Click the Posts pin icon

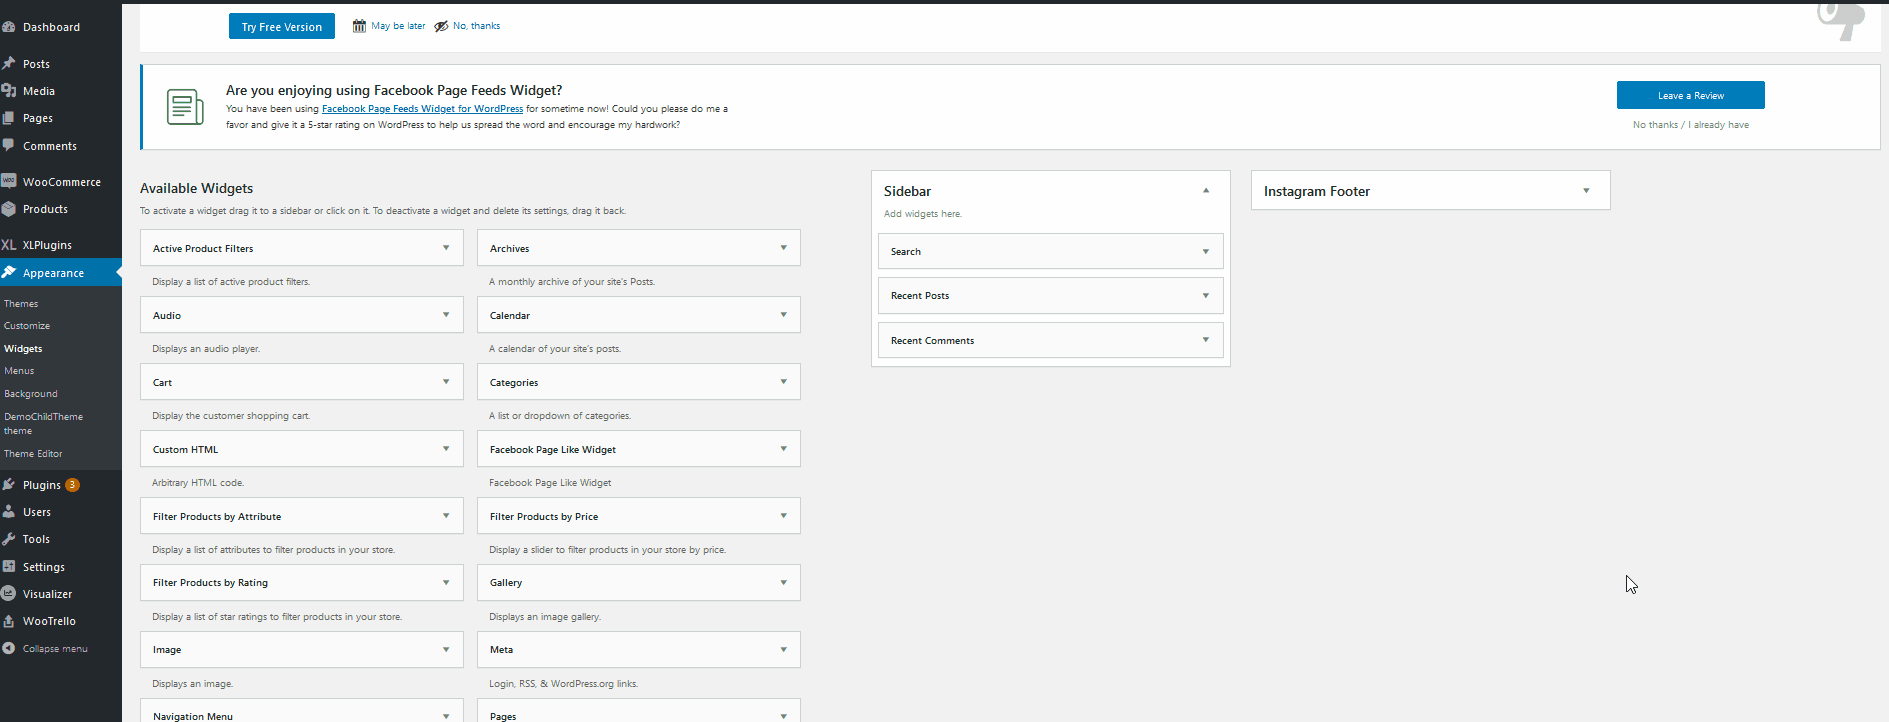[9, 63]
